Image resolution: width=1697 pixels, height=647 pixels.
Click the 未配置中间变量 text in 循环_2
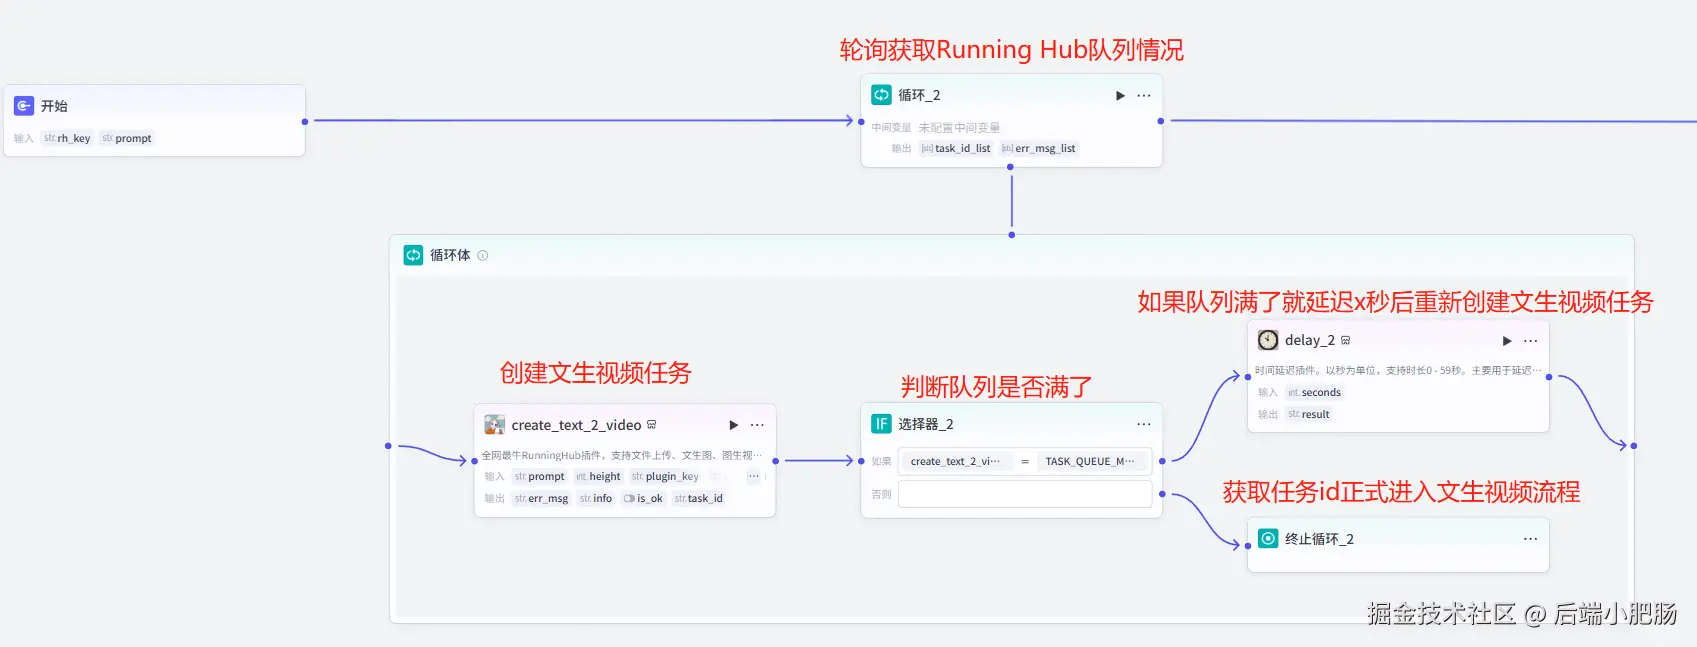pos(959,127)
